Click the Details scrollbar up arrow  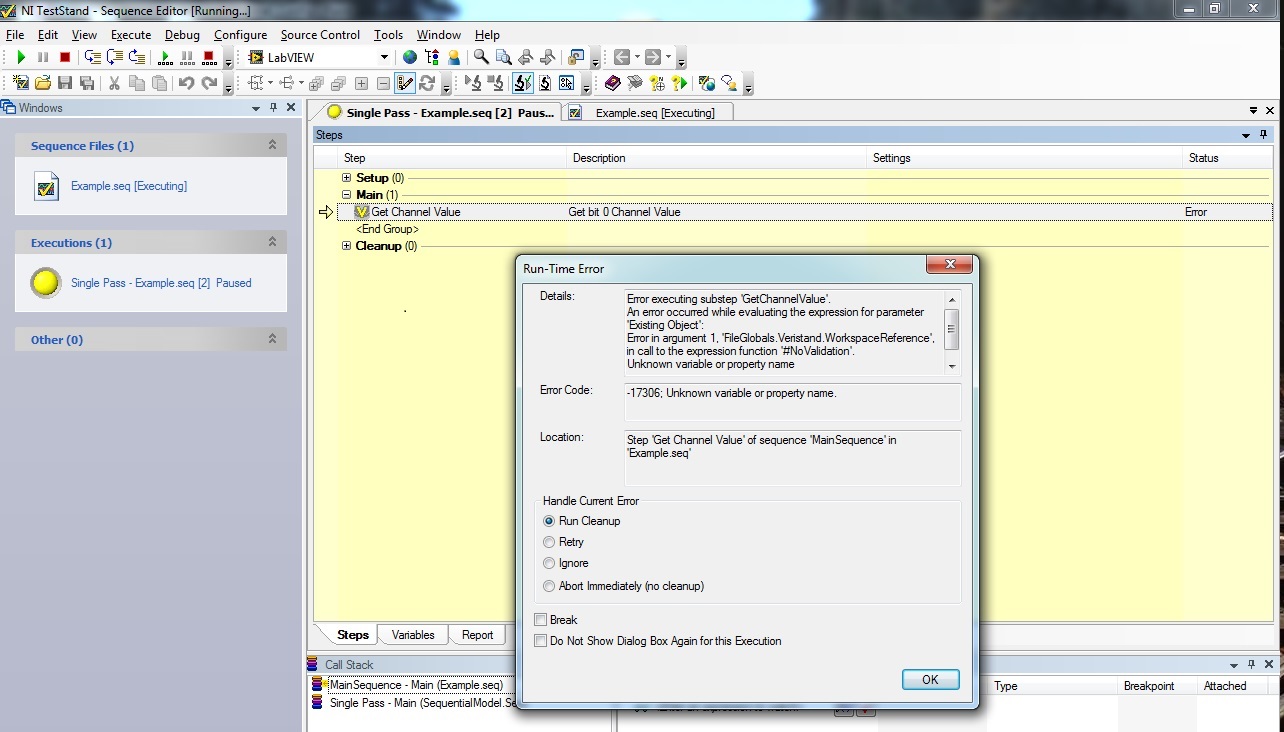[x=952, y=299]
